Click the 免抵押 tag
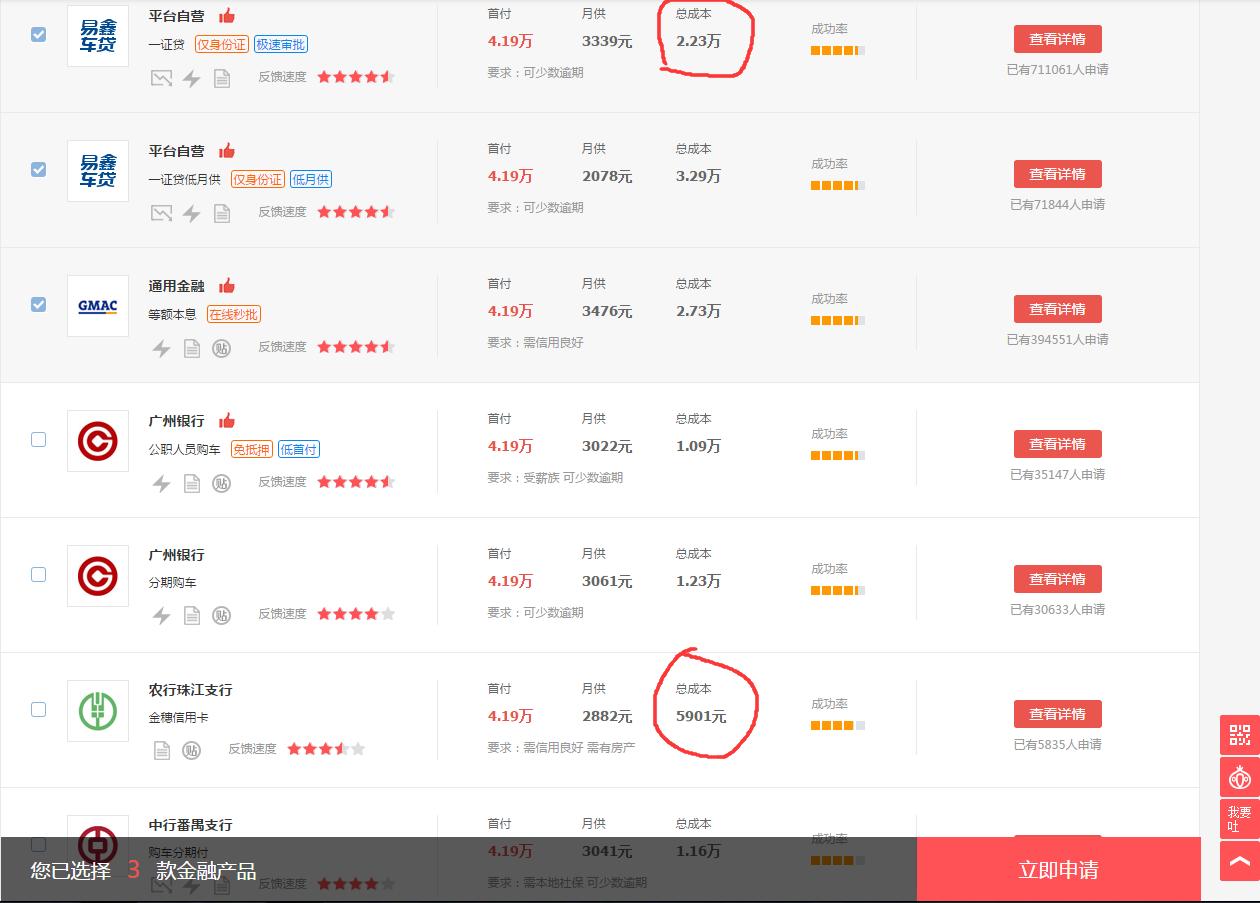Screen dimensions: 1260x903 tap(251, 449)
